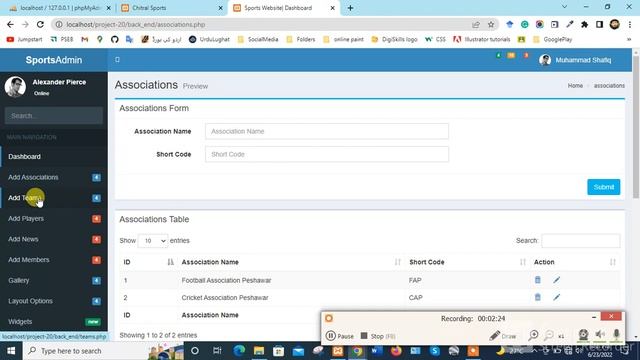Viewport: 640px width, 360px height.
Task: Open the Gmail bookmark icon
Action: [84, 39]
